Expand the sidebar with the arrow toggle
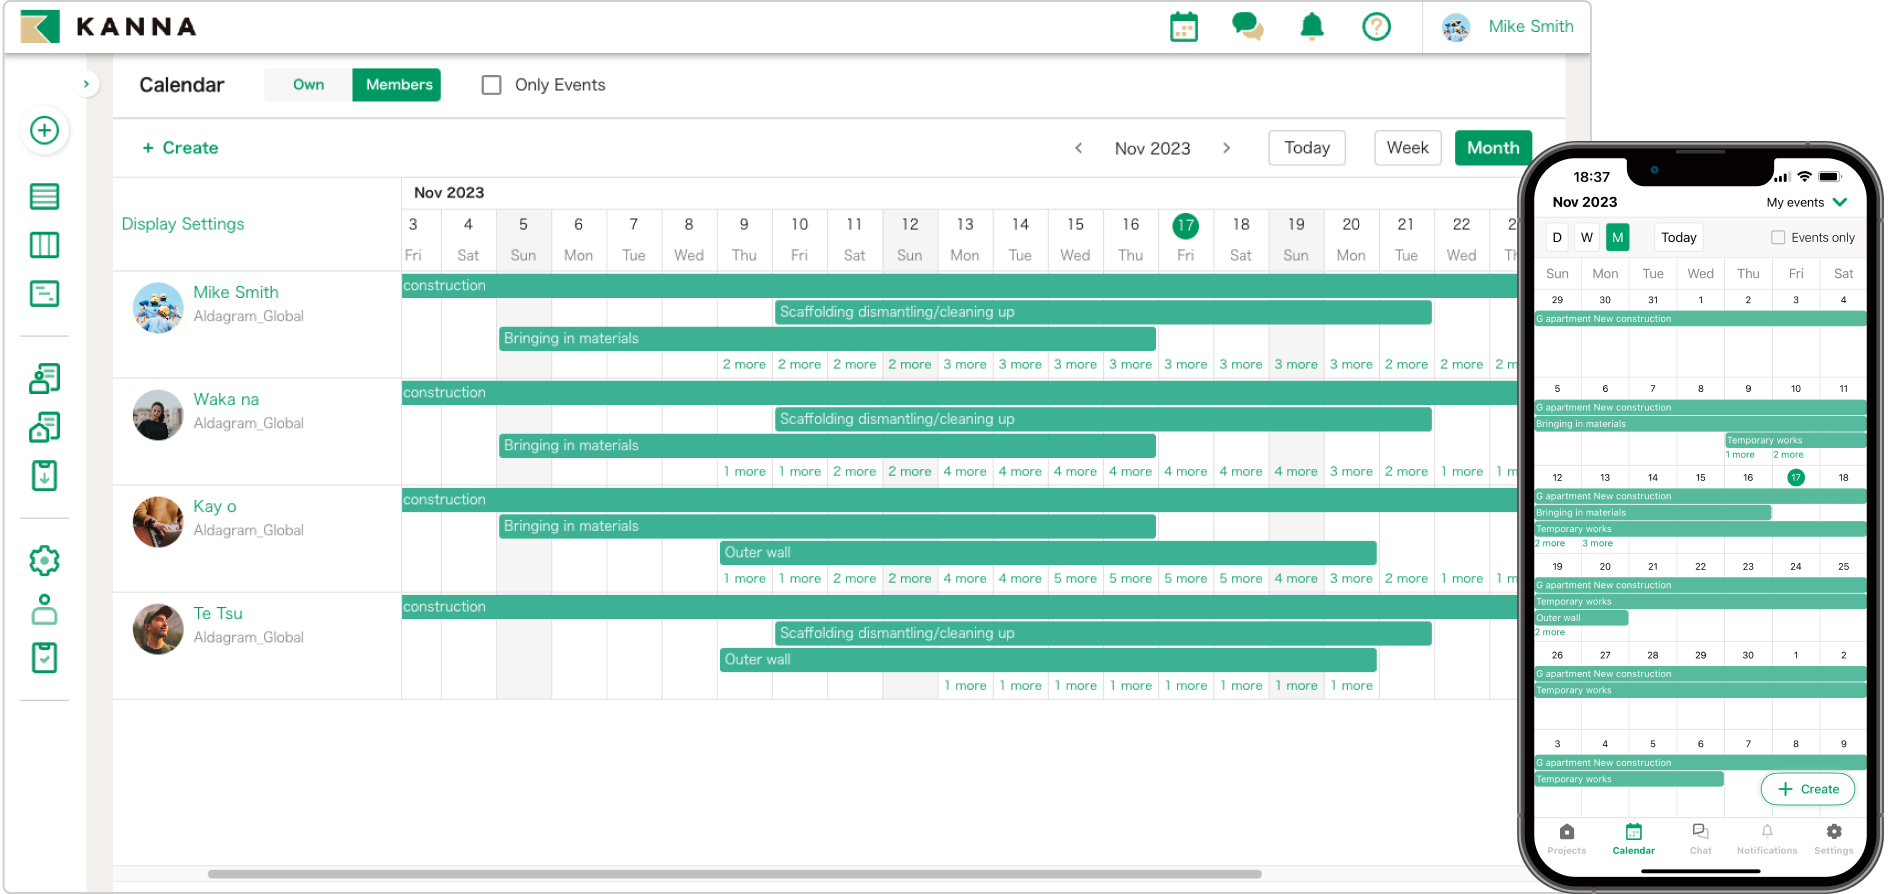Screen dimensions: 1890x894 [x=87, y=84]
